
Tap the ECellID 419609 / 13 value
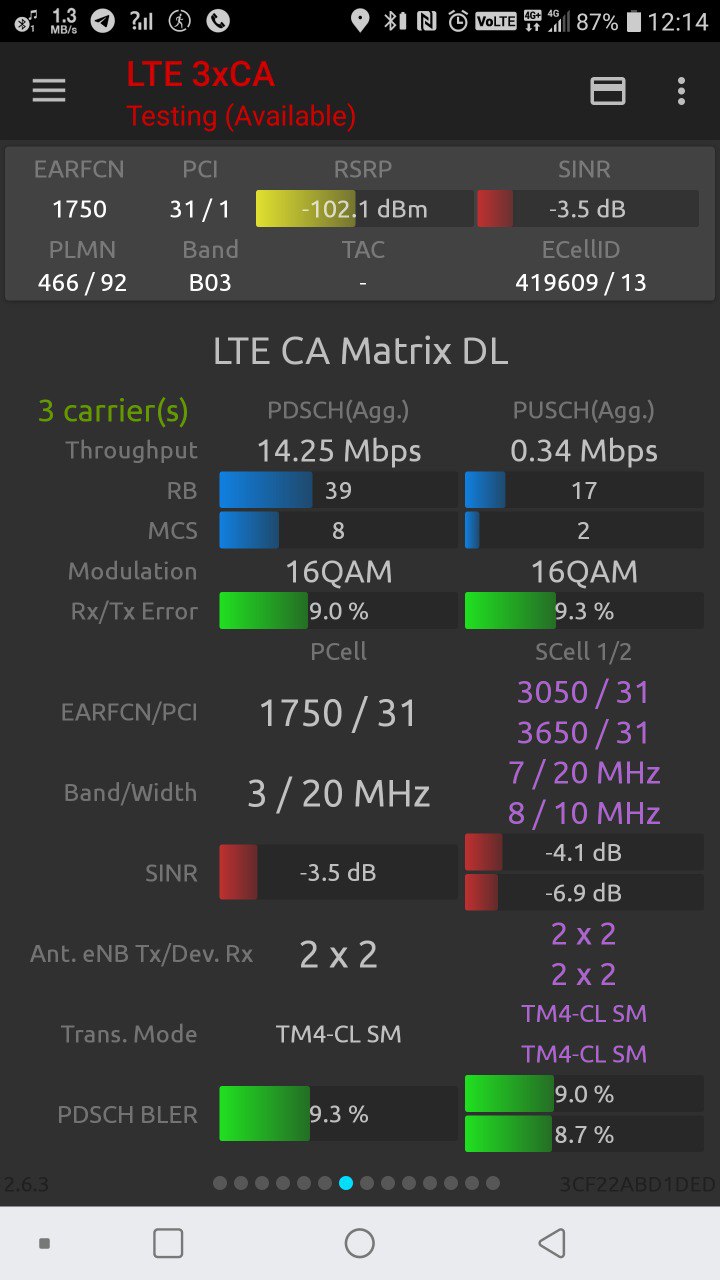(581, 283)
